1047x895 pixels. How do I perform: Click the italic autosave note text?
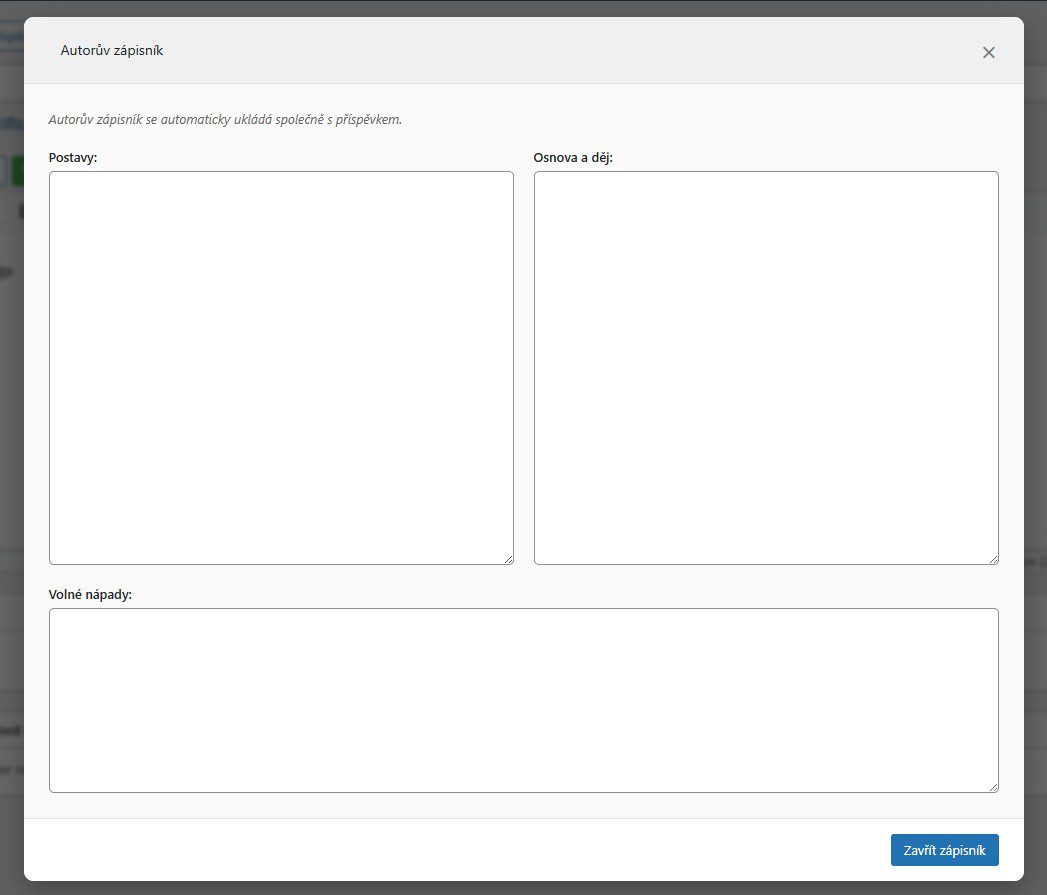(x=225, y=119)
